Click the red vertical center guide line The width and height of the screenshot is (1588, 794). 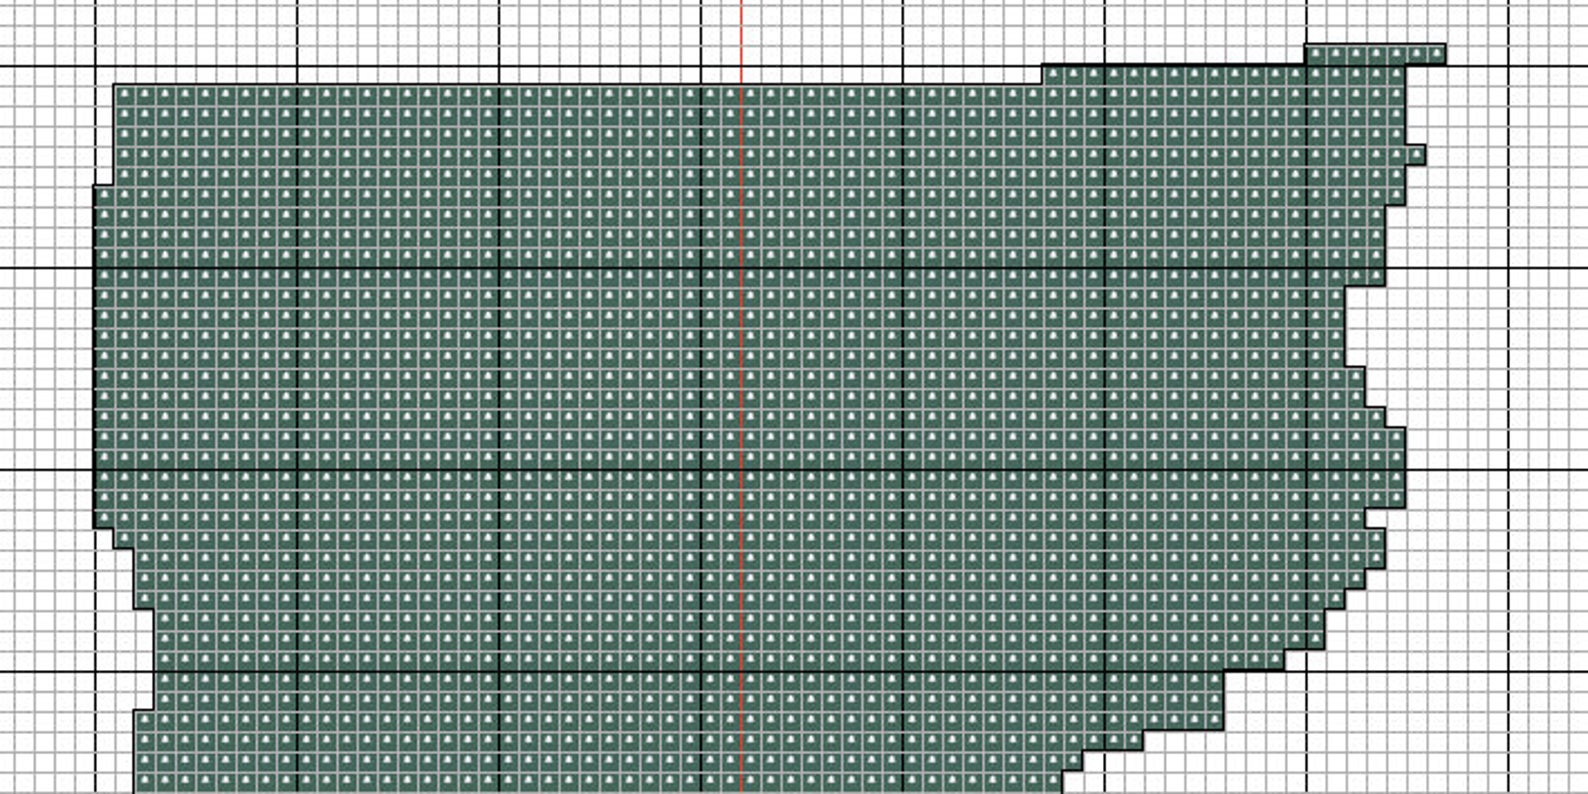point(742,397)
